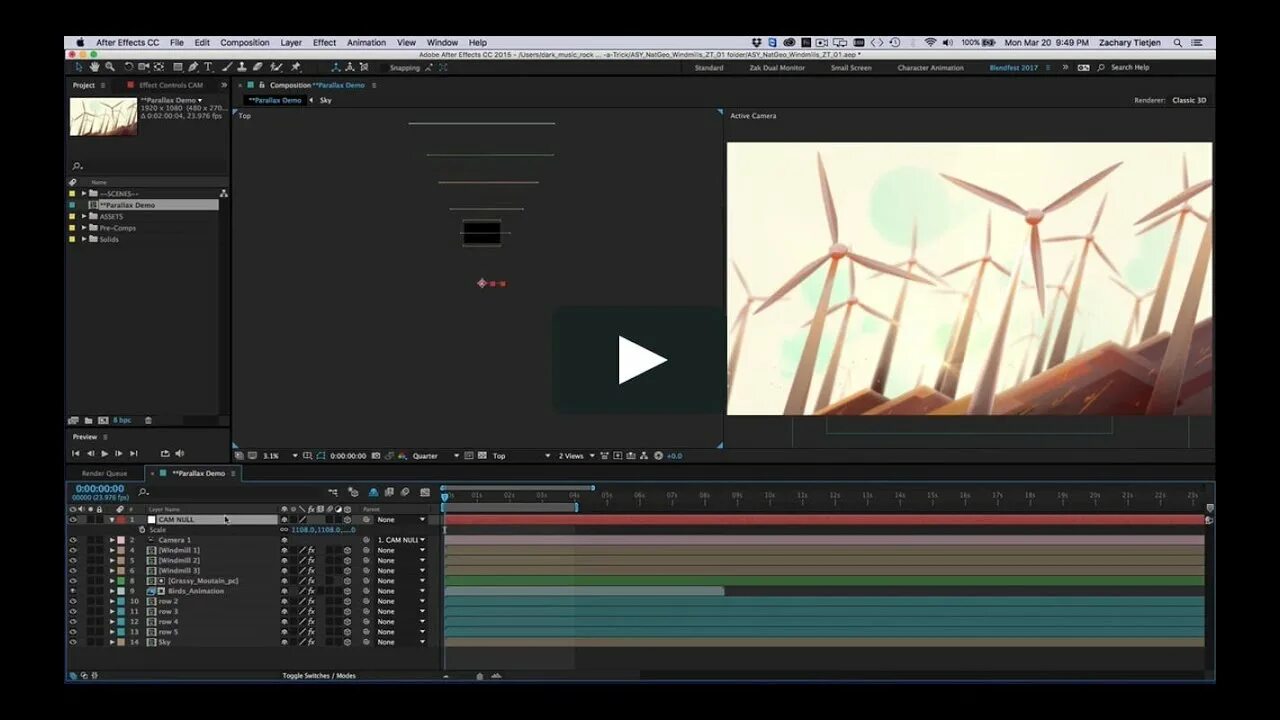
Task: Expand the --SCENES-- folder in Project
Action: pos(84,193)
